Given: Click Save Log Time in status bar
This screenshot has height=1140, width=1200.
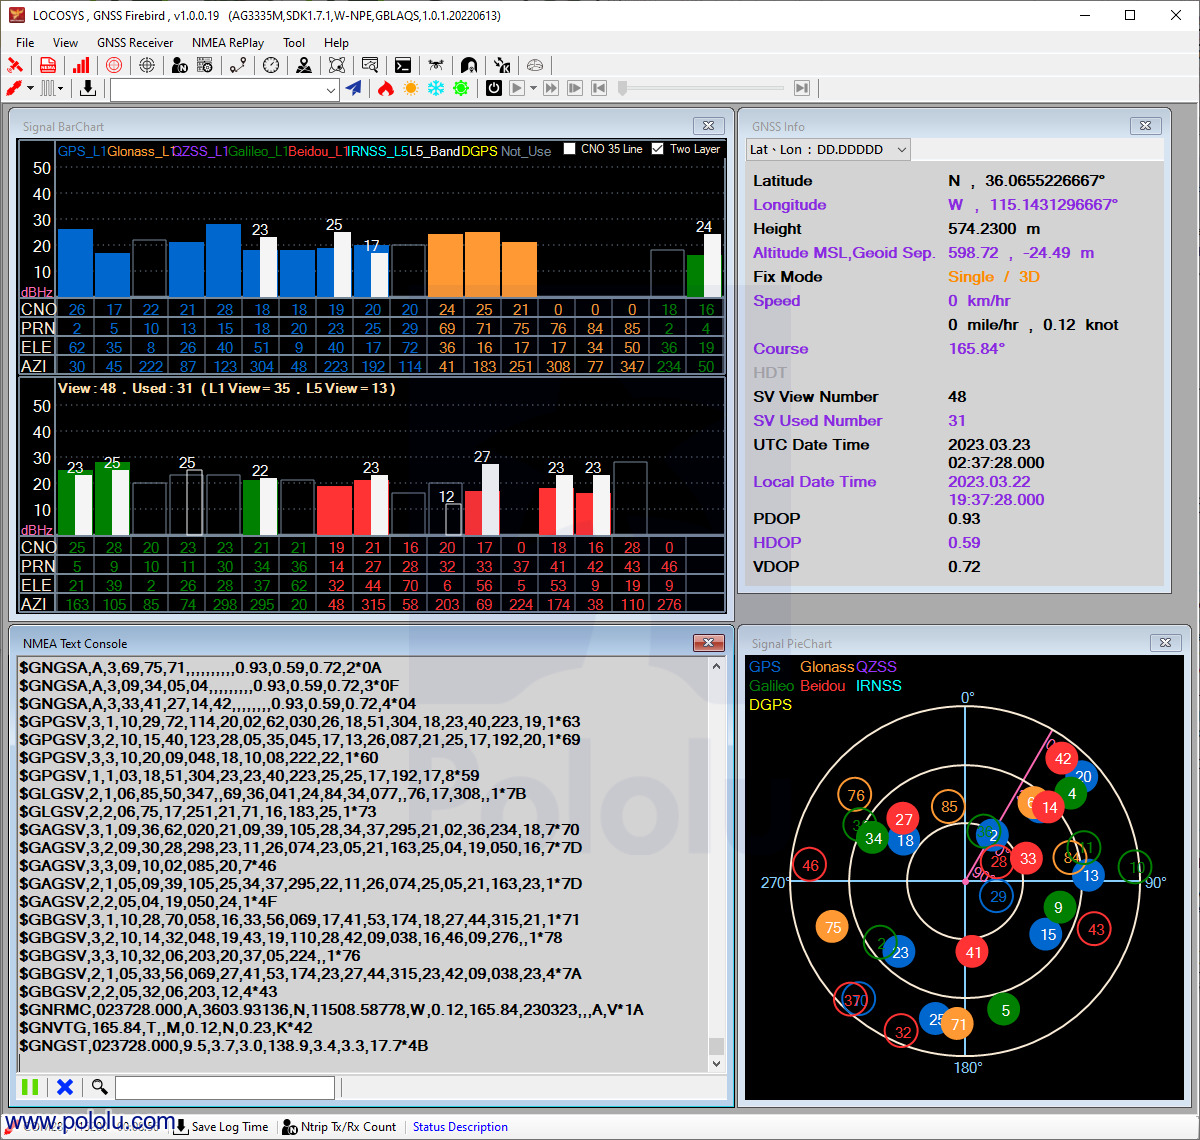Looking at the screenshot, I should coord(229,1127).
